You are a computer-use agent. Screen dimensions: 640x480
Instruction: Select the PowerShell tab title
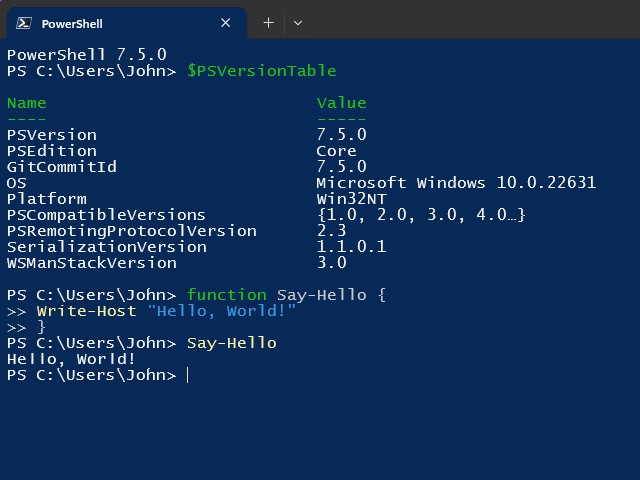point(72,23)
